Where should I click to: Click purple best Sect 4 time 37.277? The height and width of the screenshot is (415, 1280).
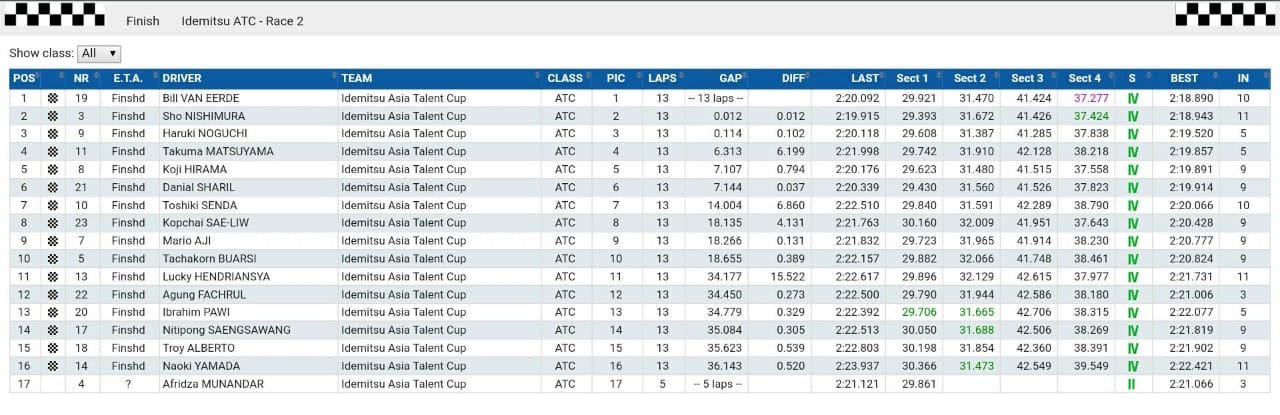pos(1091,99)
